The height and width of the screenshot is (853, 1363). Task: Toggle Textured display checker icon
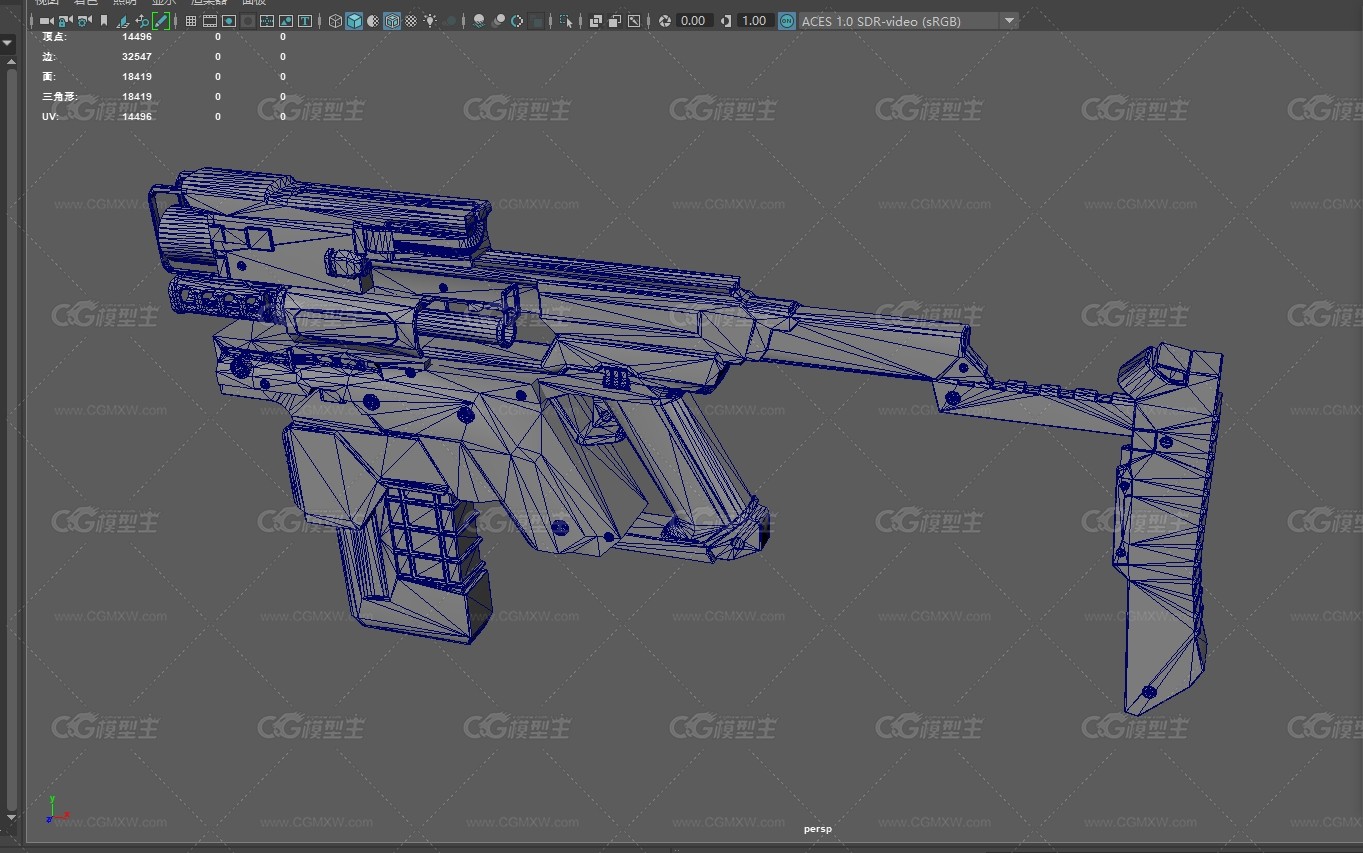click(x=411, y=21)
